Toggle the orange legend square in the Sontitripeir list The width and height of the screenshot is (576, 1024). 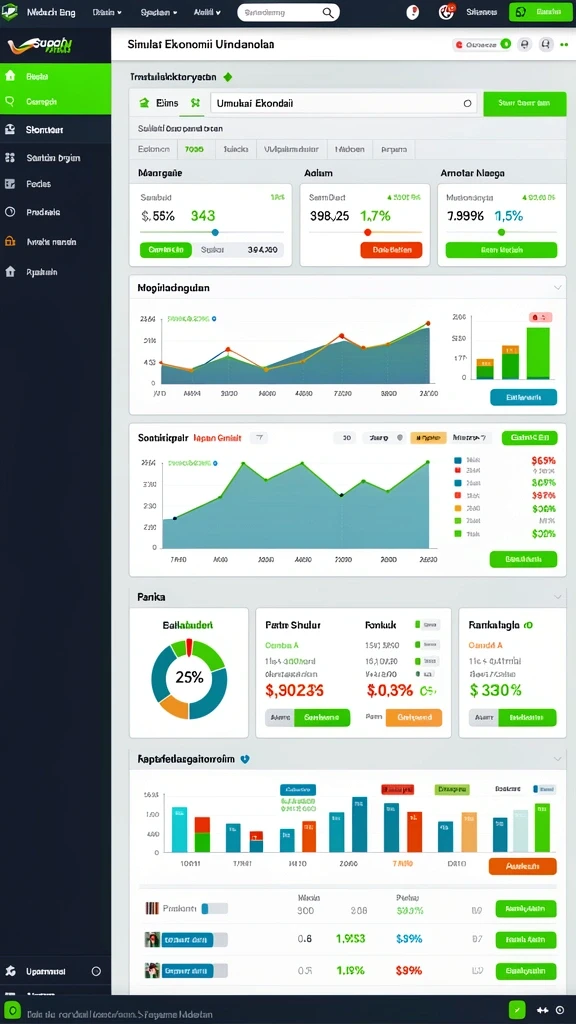click(x=458, y=508)
